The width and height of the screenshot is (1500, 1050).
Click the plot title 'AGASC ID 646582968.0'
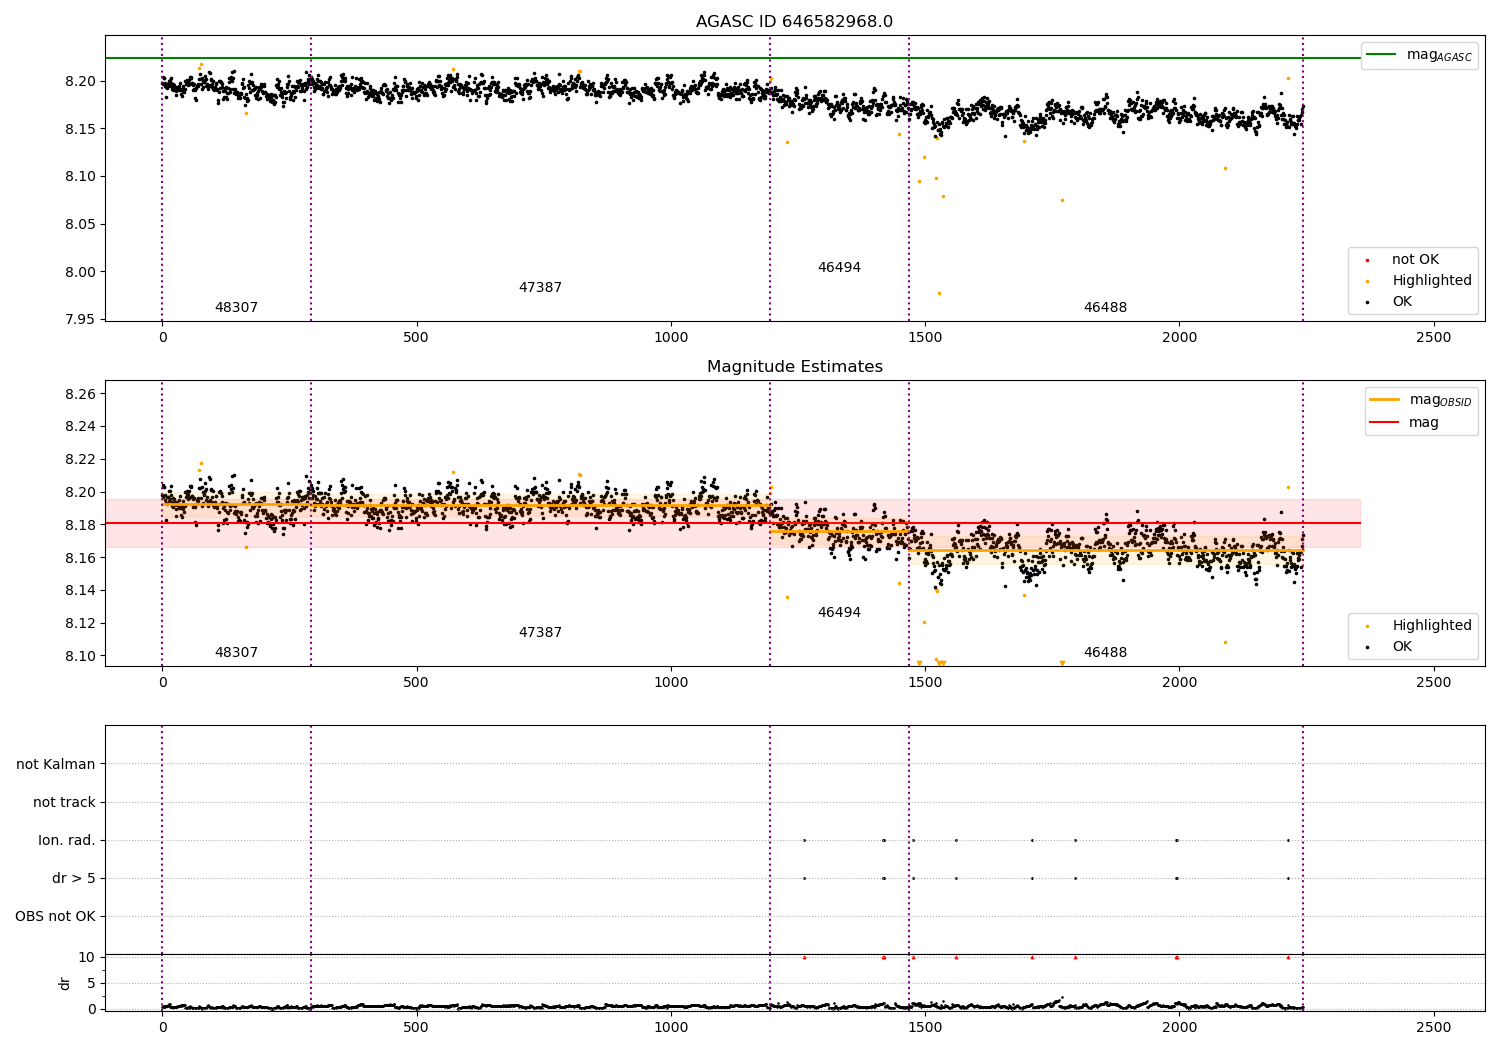tap(794, 22)
